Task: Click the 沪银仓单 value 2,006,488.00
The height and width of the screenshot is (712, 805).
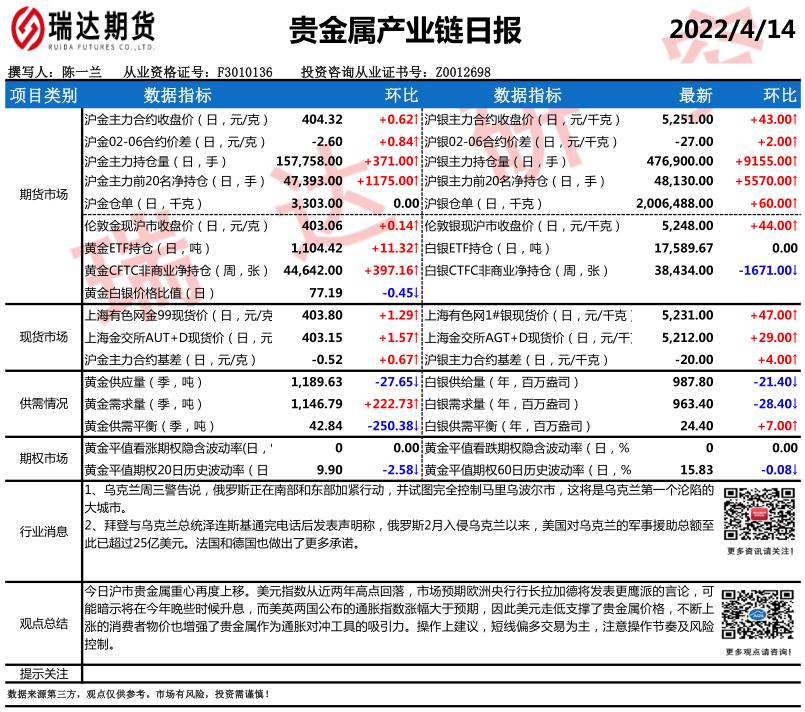Action: click(x=674, y=203)
